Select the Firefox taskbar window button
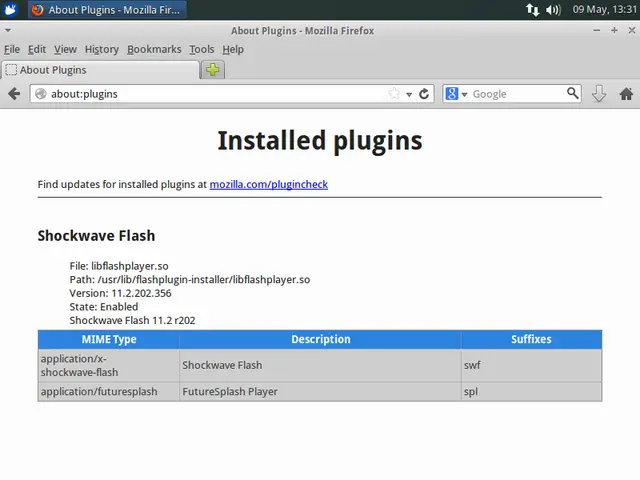The image size is (640, 480). click(x=107, y=10)
